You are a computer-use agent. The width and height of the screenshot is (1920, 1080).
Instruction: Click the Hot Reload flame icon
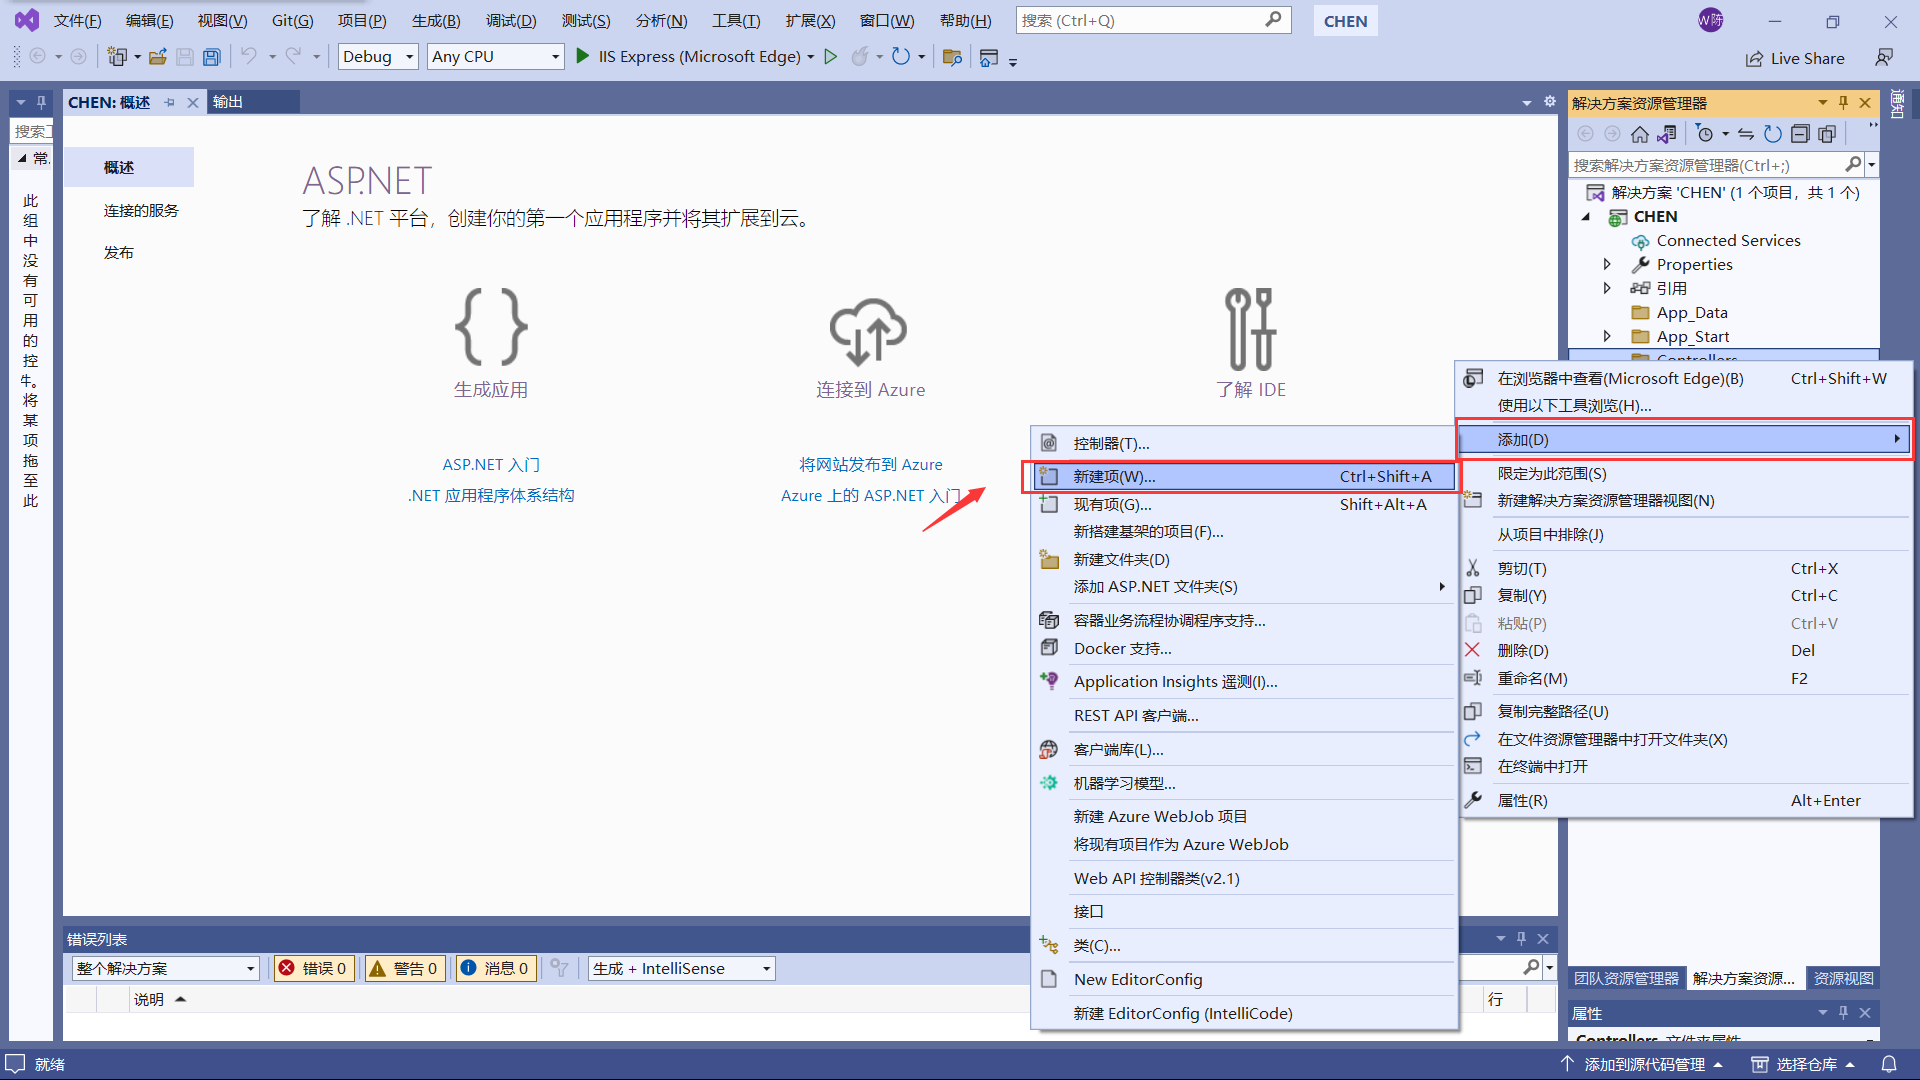click(859, 57)
